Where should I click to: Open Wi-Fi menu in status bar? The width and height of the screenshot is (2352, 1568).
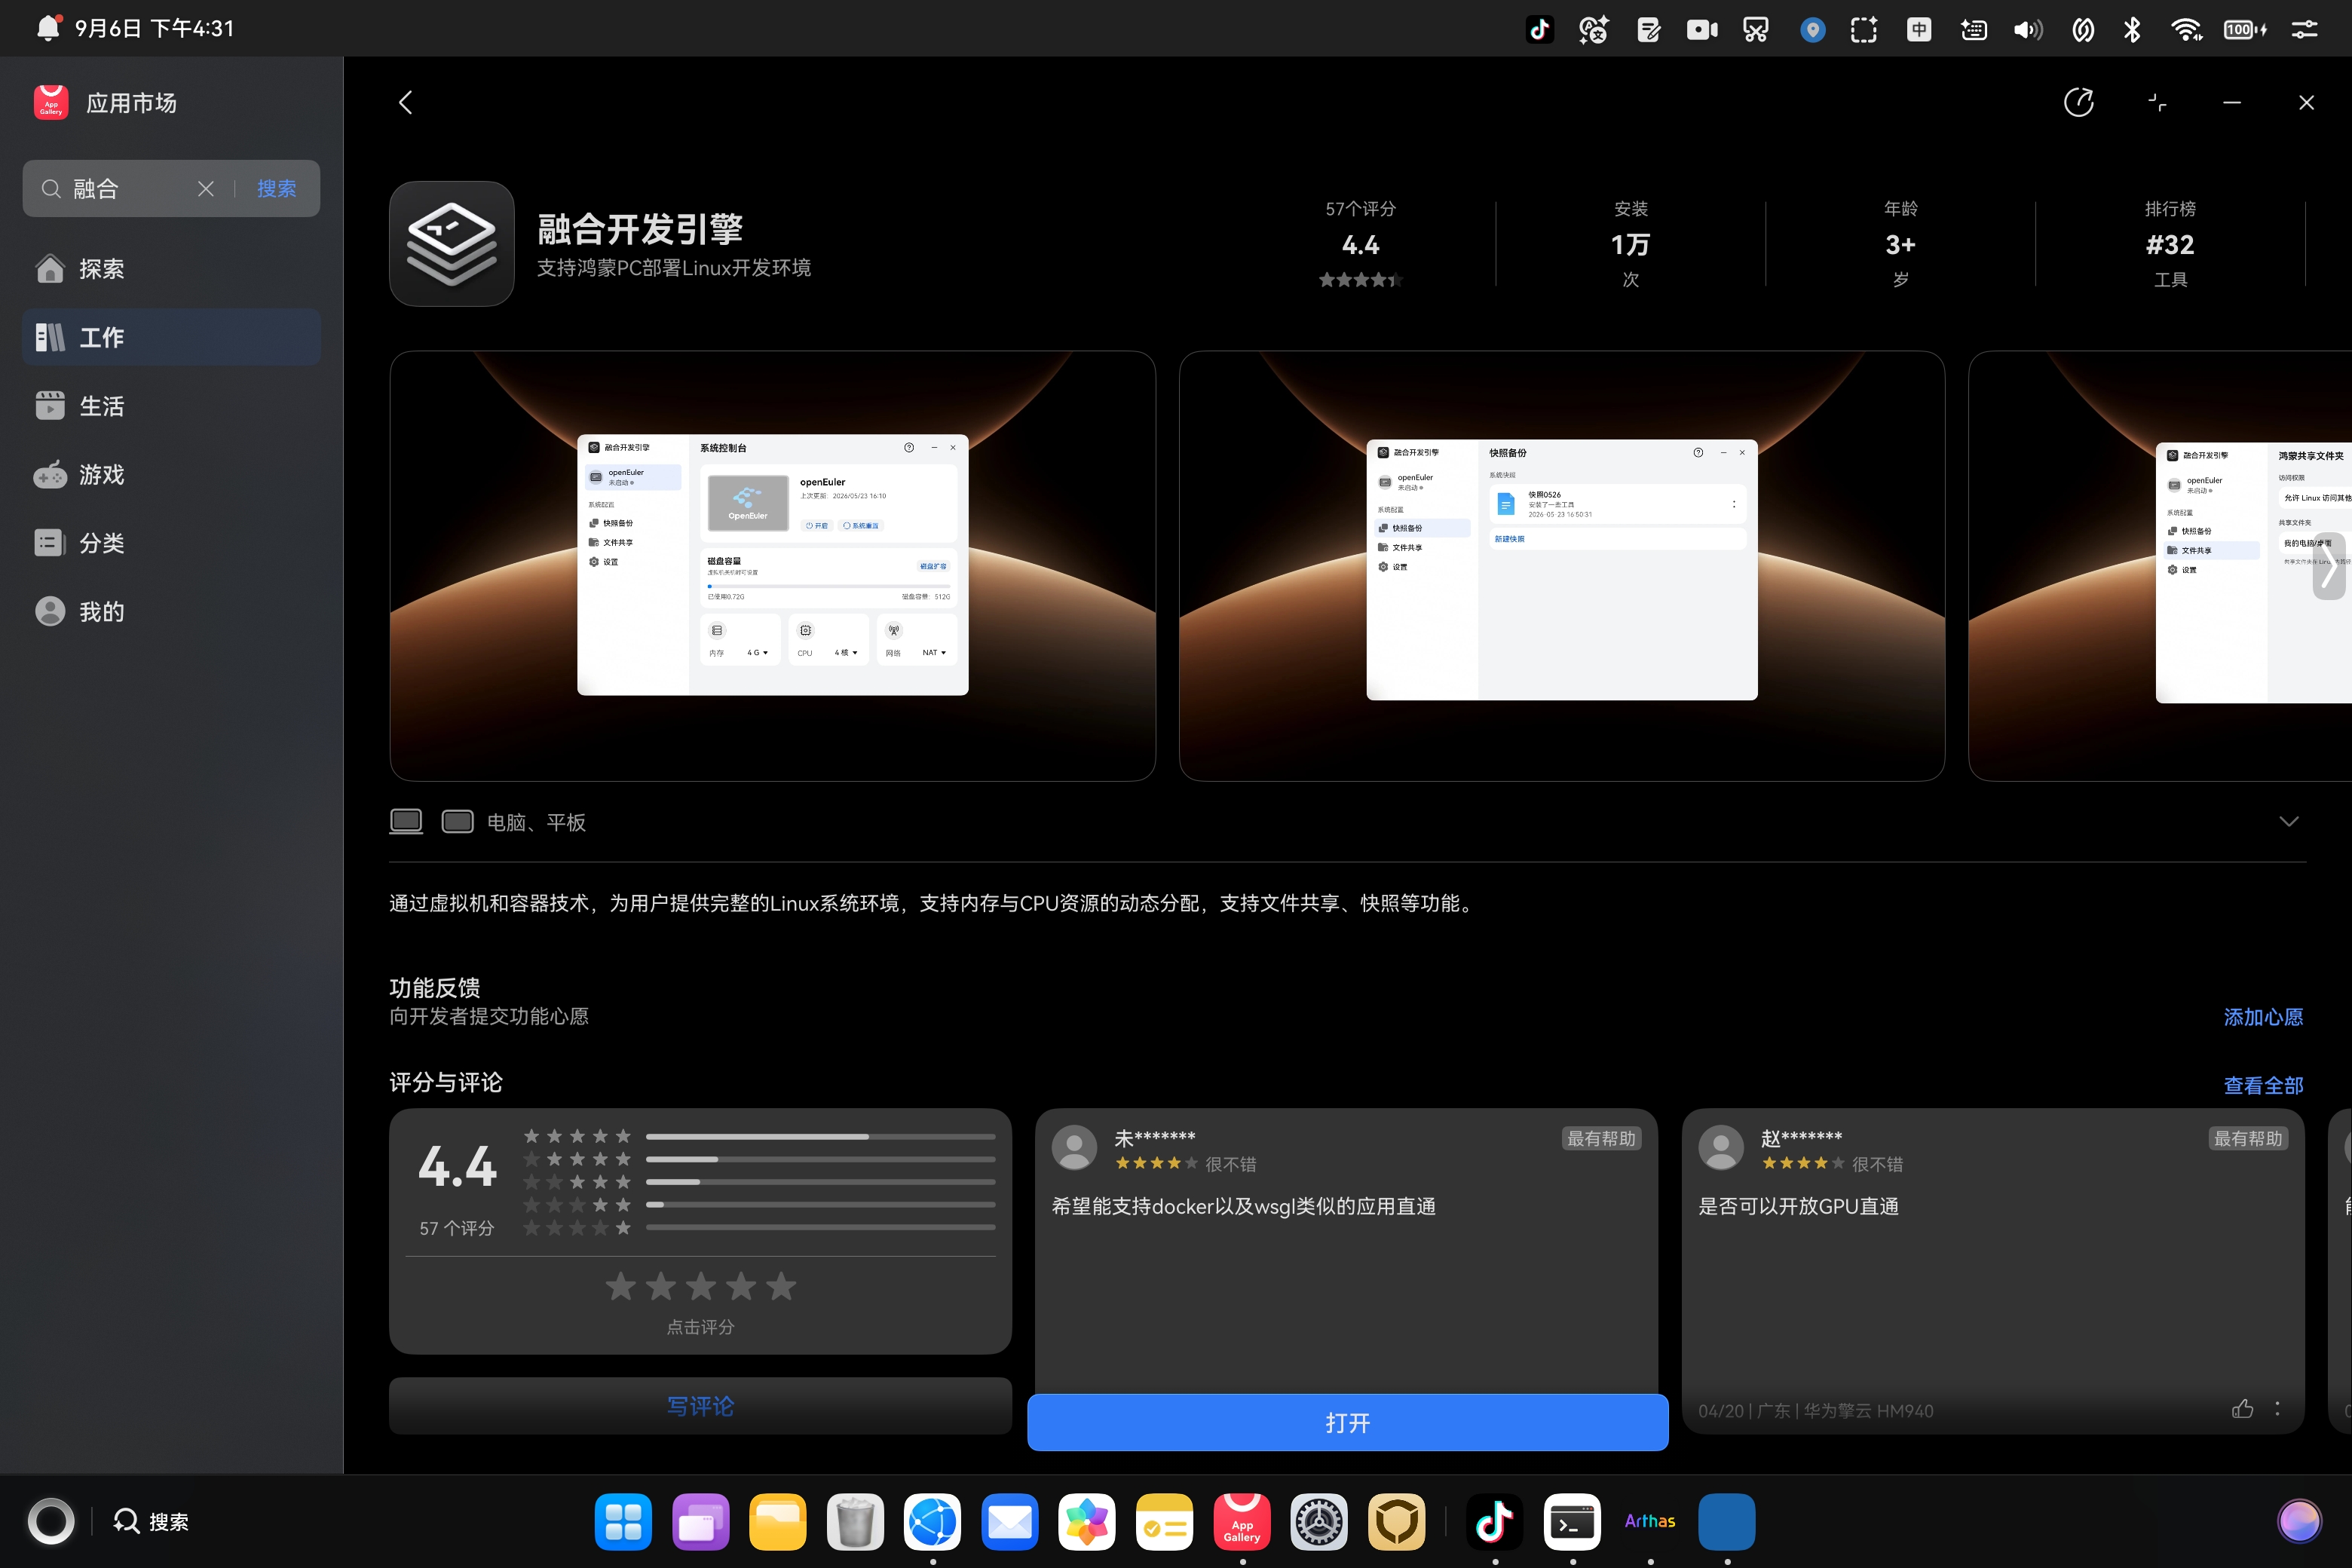[x=2187, y=29]
